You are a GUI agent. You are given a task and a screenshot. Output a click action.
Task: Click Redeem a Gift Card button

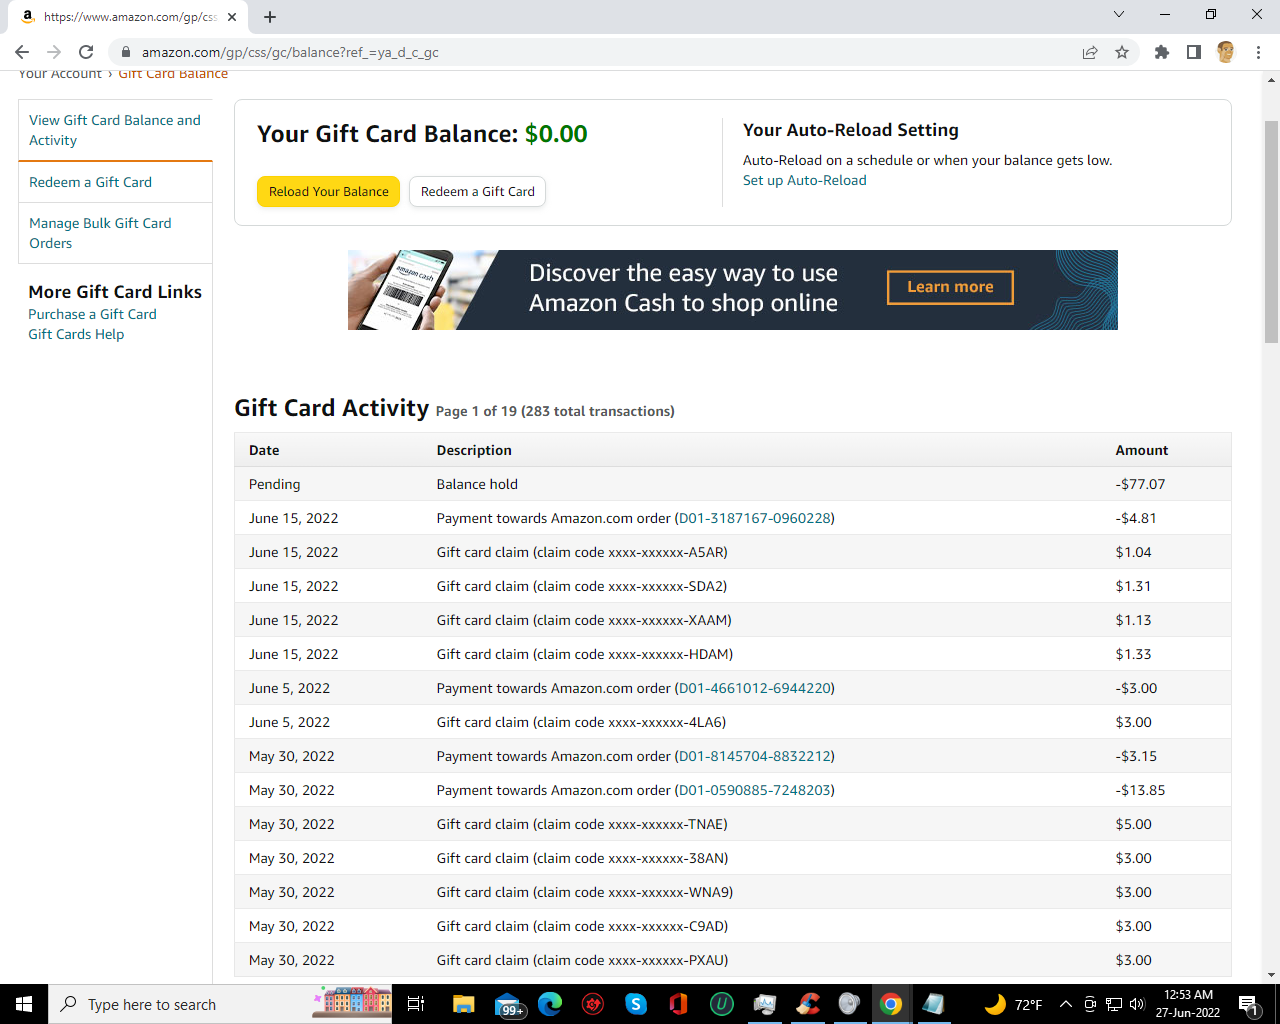coord(477,191)
